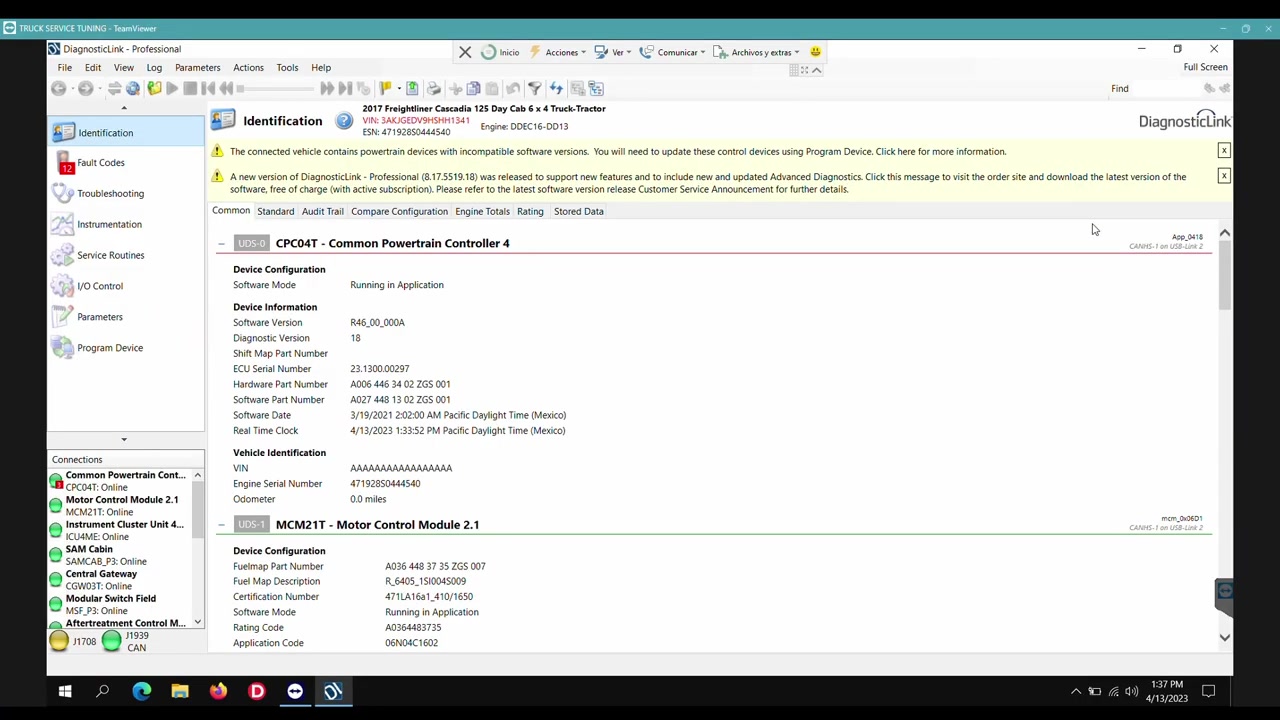Switch to Compare Configuration tab
This screenshot has height=720, width=1280.
tap(399, 211)
